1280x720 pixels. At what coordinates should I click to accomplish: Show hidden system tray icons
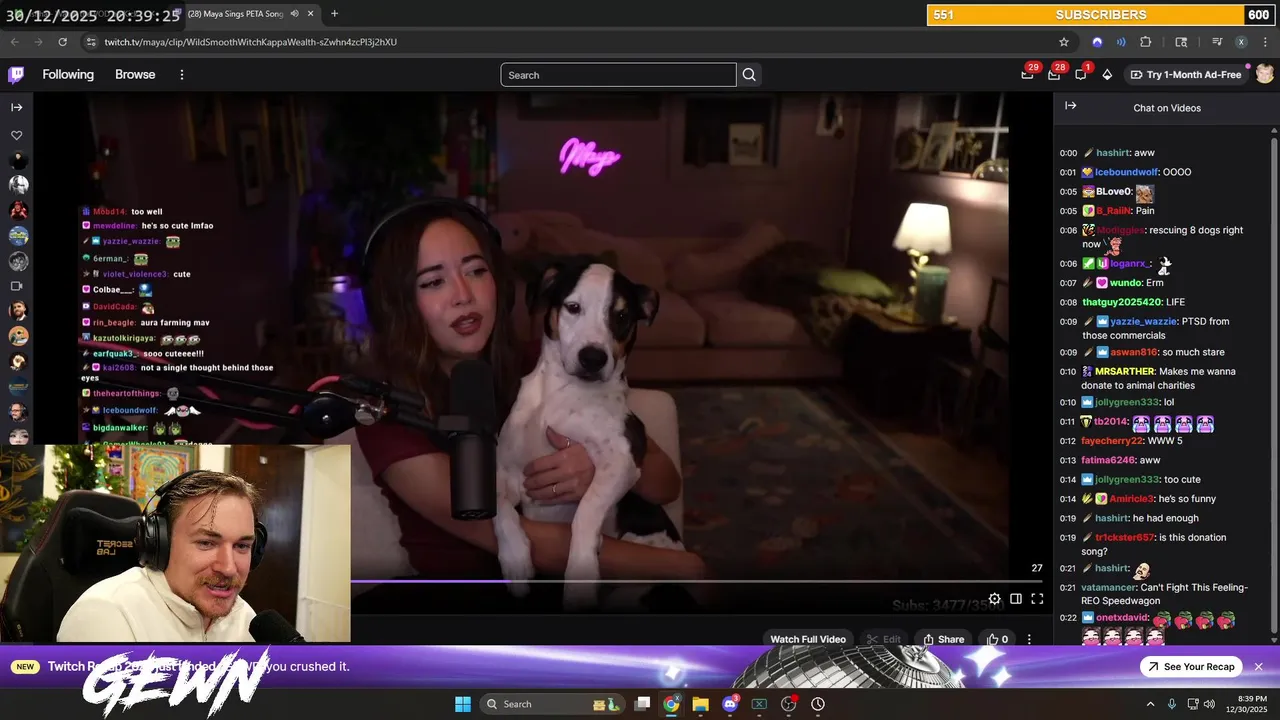pyautogui.click(x=1150, y=704)
